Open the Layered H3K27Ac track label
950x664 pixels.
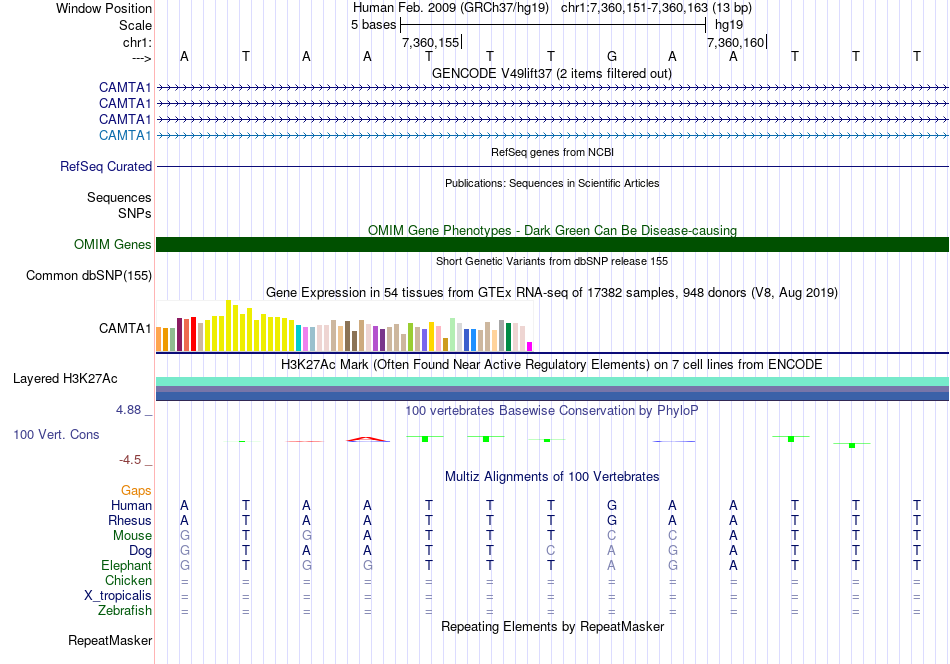click(x=65, y=379)
